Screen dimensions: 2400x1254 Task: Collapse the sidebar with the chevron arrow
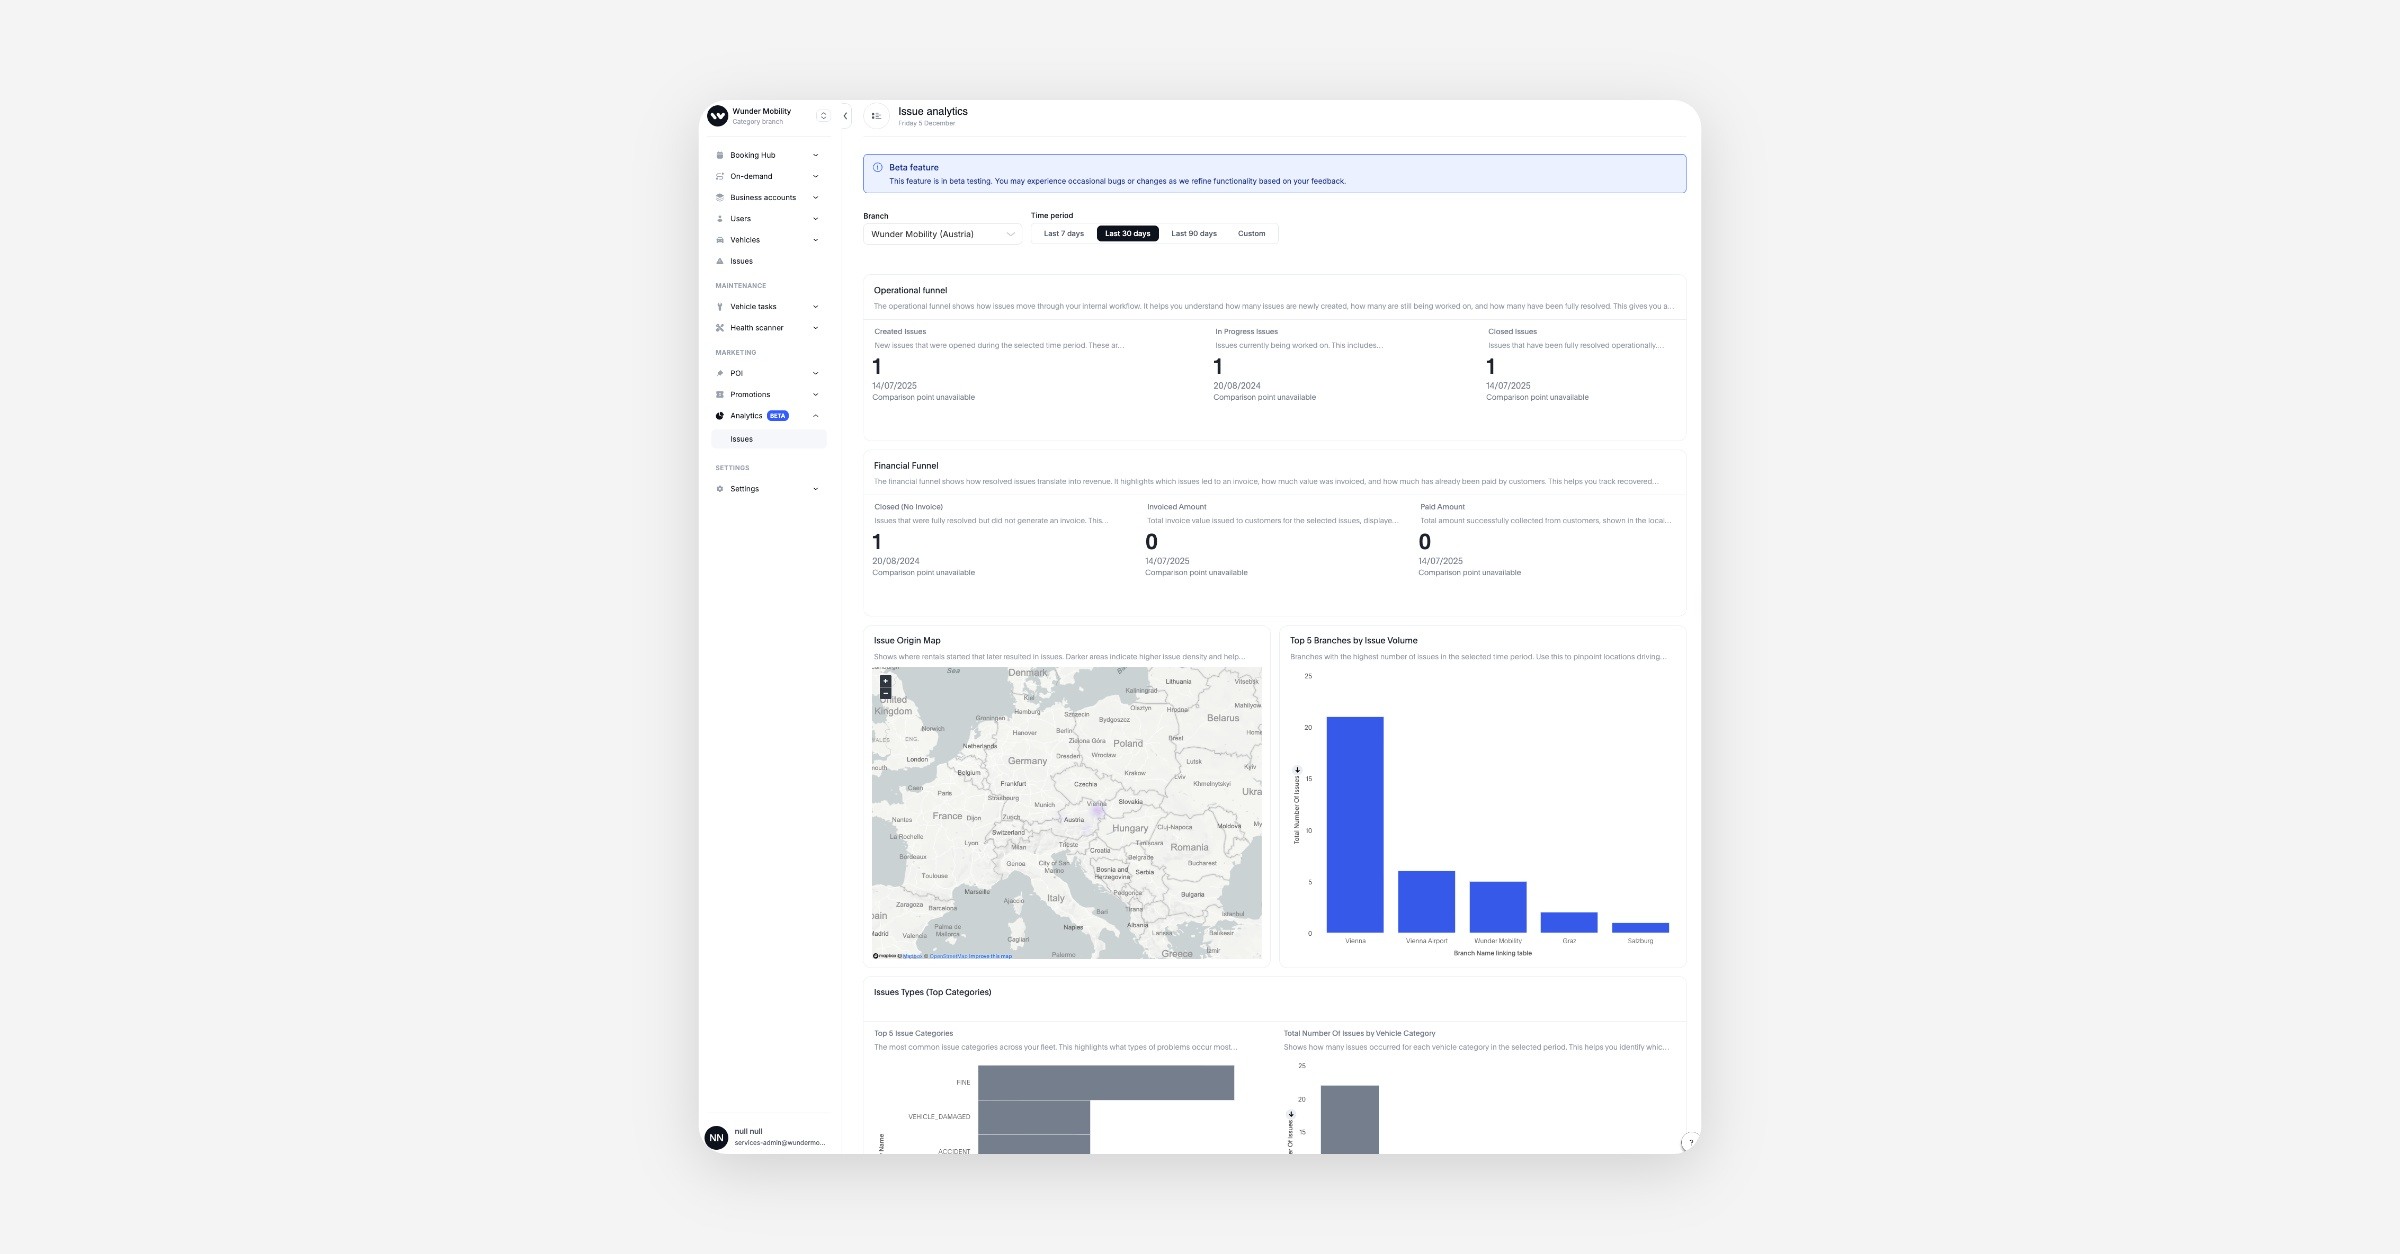coord(845,116)
